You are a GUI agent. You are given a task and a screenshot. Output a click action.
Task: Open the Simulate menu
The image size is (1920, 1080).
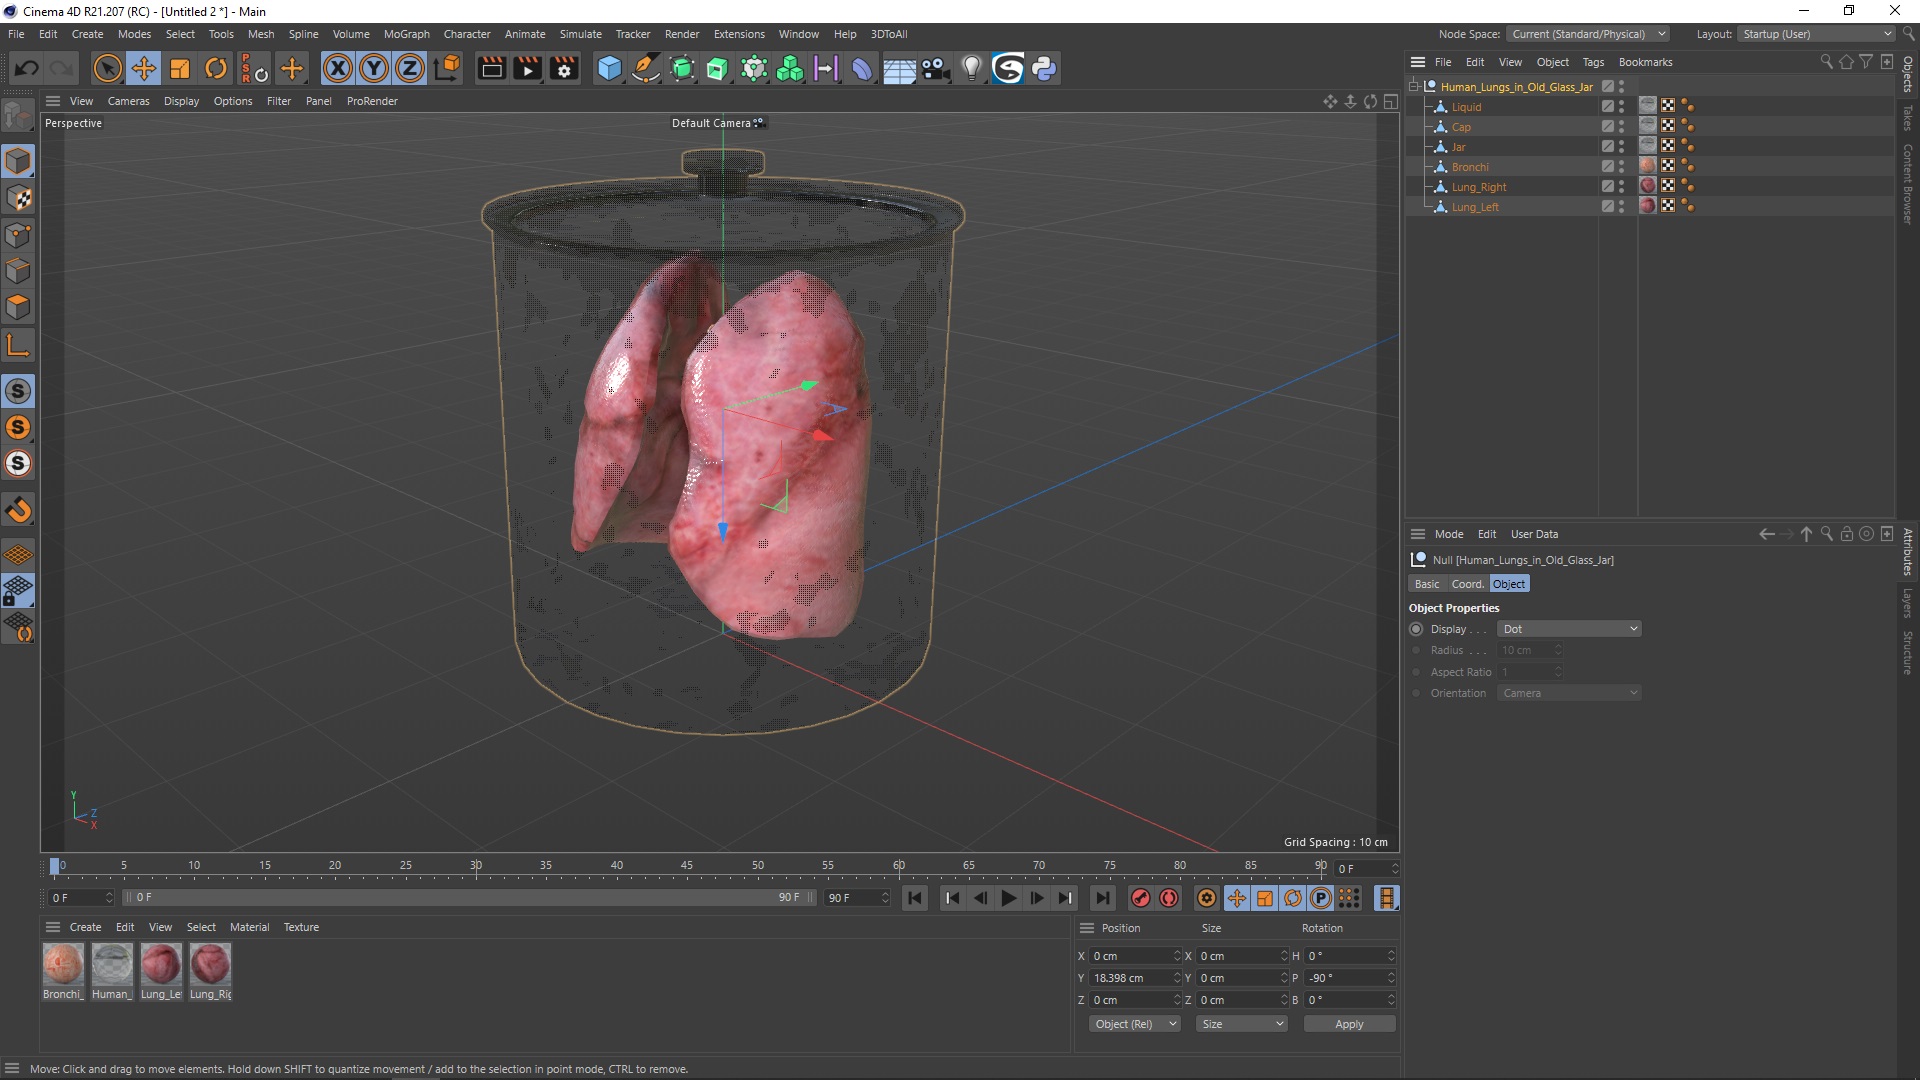click(580, 34)
